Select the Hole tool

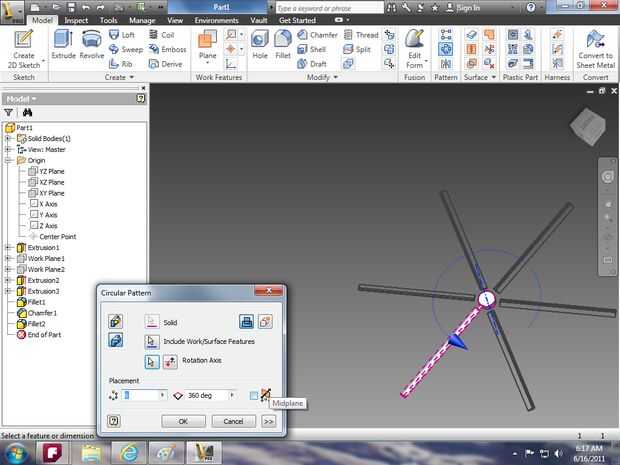pyautogui.click(x=260, y=44)
